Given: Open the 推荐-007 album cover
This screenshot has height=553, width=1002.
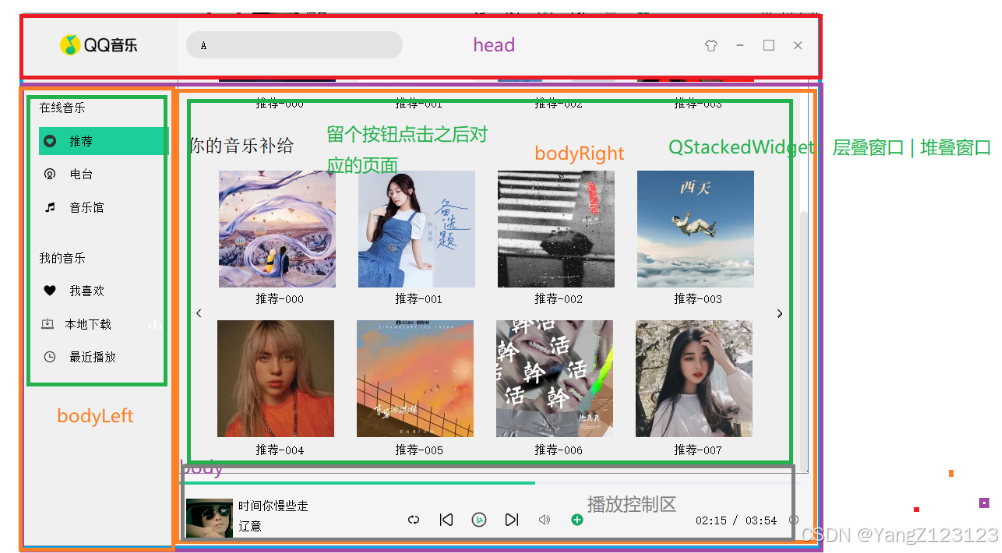Looking at the screenshot, I should 694,378.
